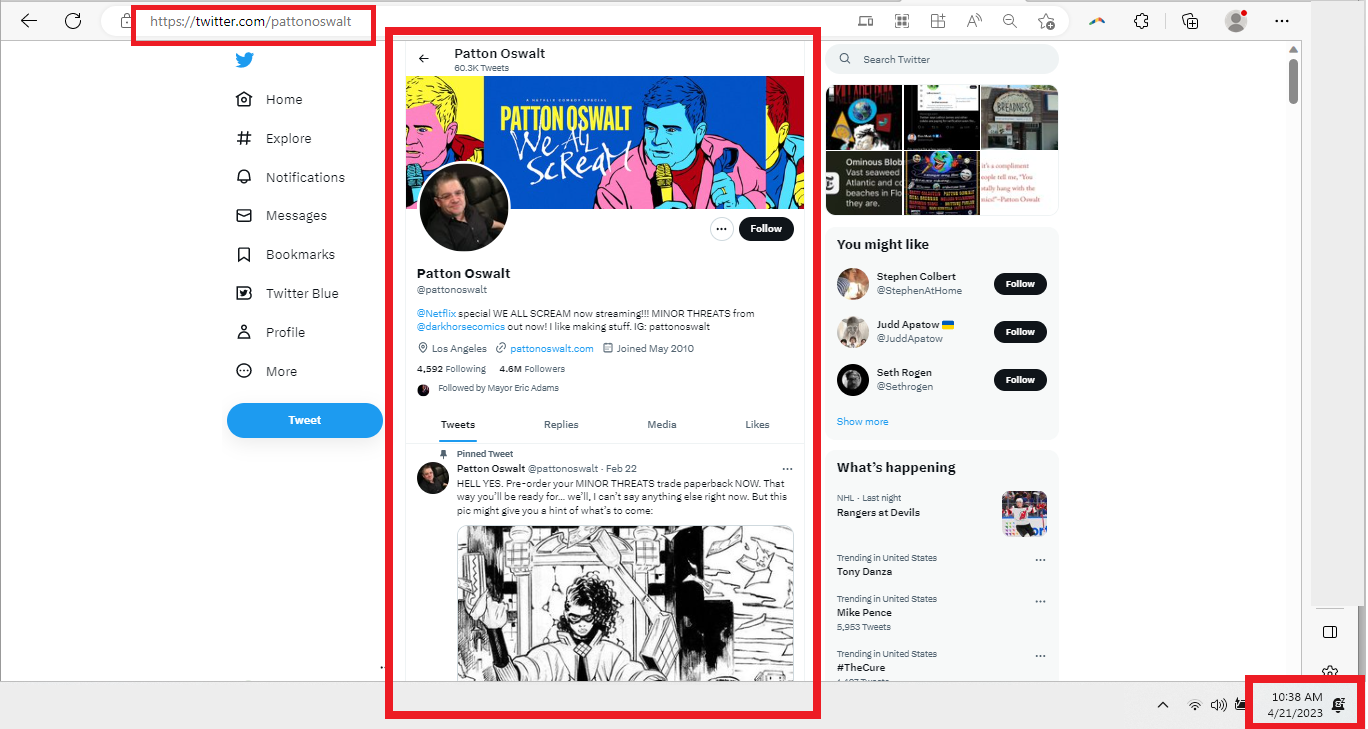
Task: Open the Breadness storefront media thumbnail
Action: pyautogui.click(x=1019, y=117)
